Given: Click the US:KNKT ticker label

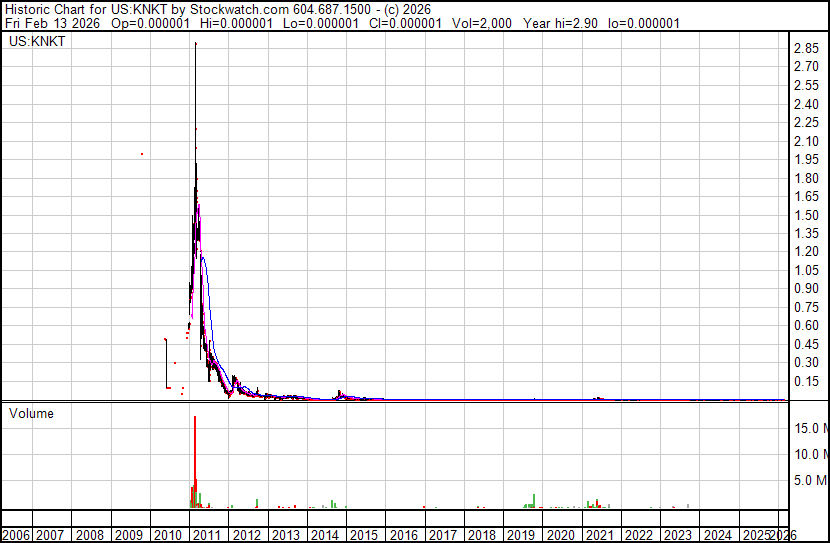Looking at the screenshot, I should pos(36,42).
